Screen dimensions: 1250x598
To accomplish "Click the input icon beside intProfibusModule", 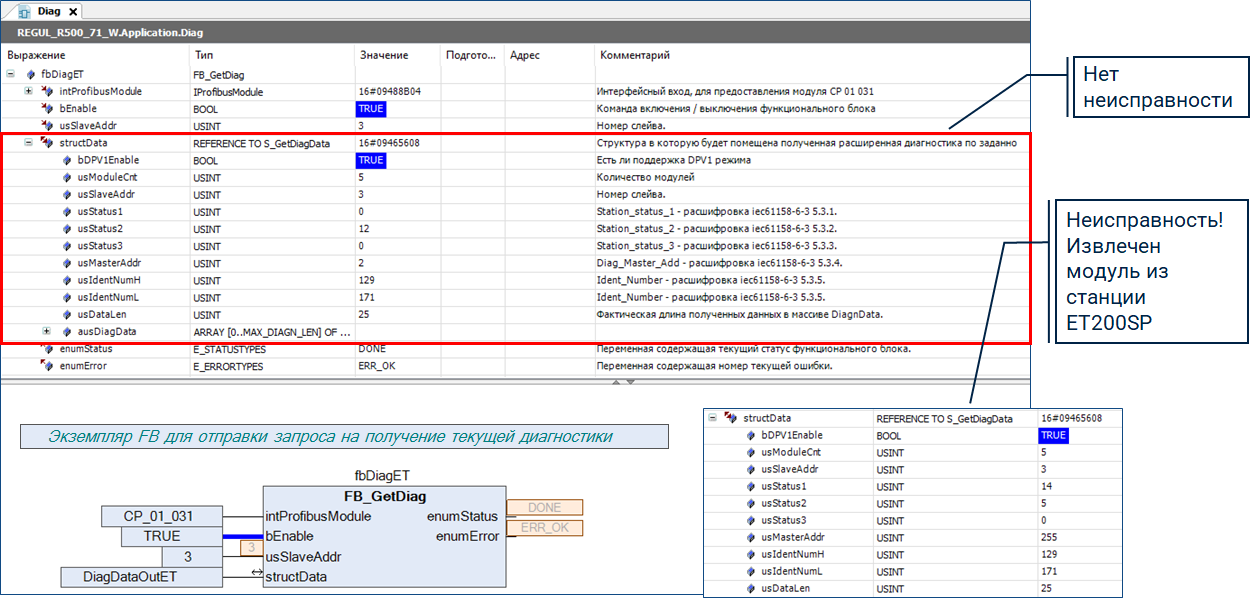I will pos(46,91).
